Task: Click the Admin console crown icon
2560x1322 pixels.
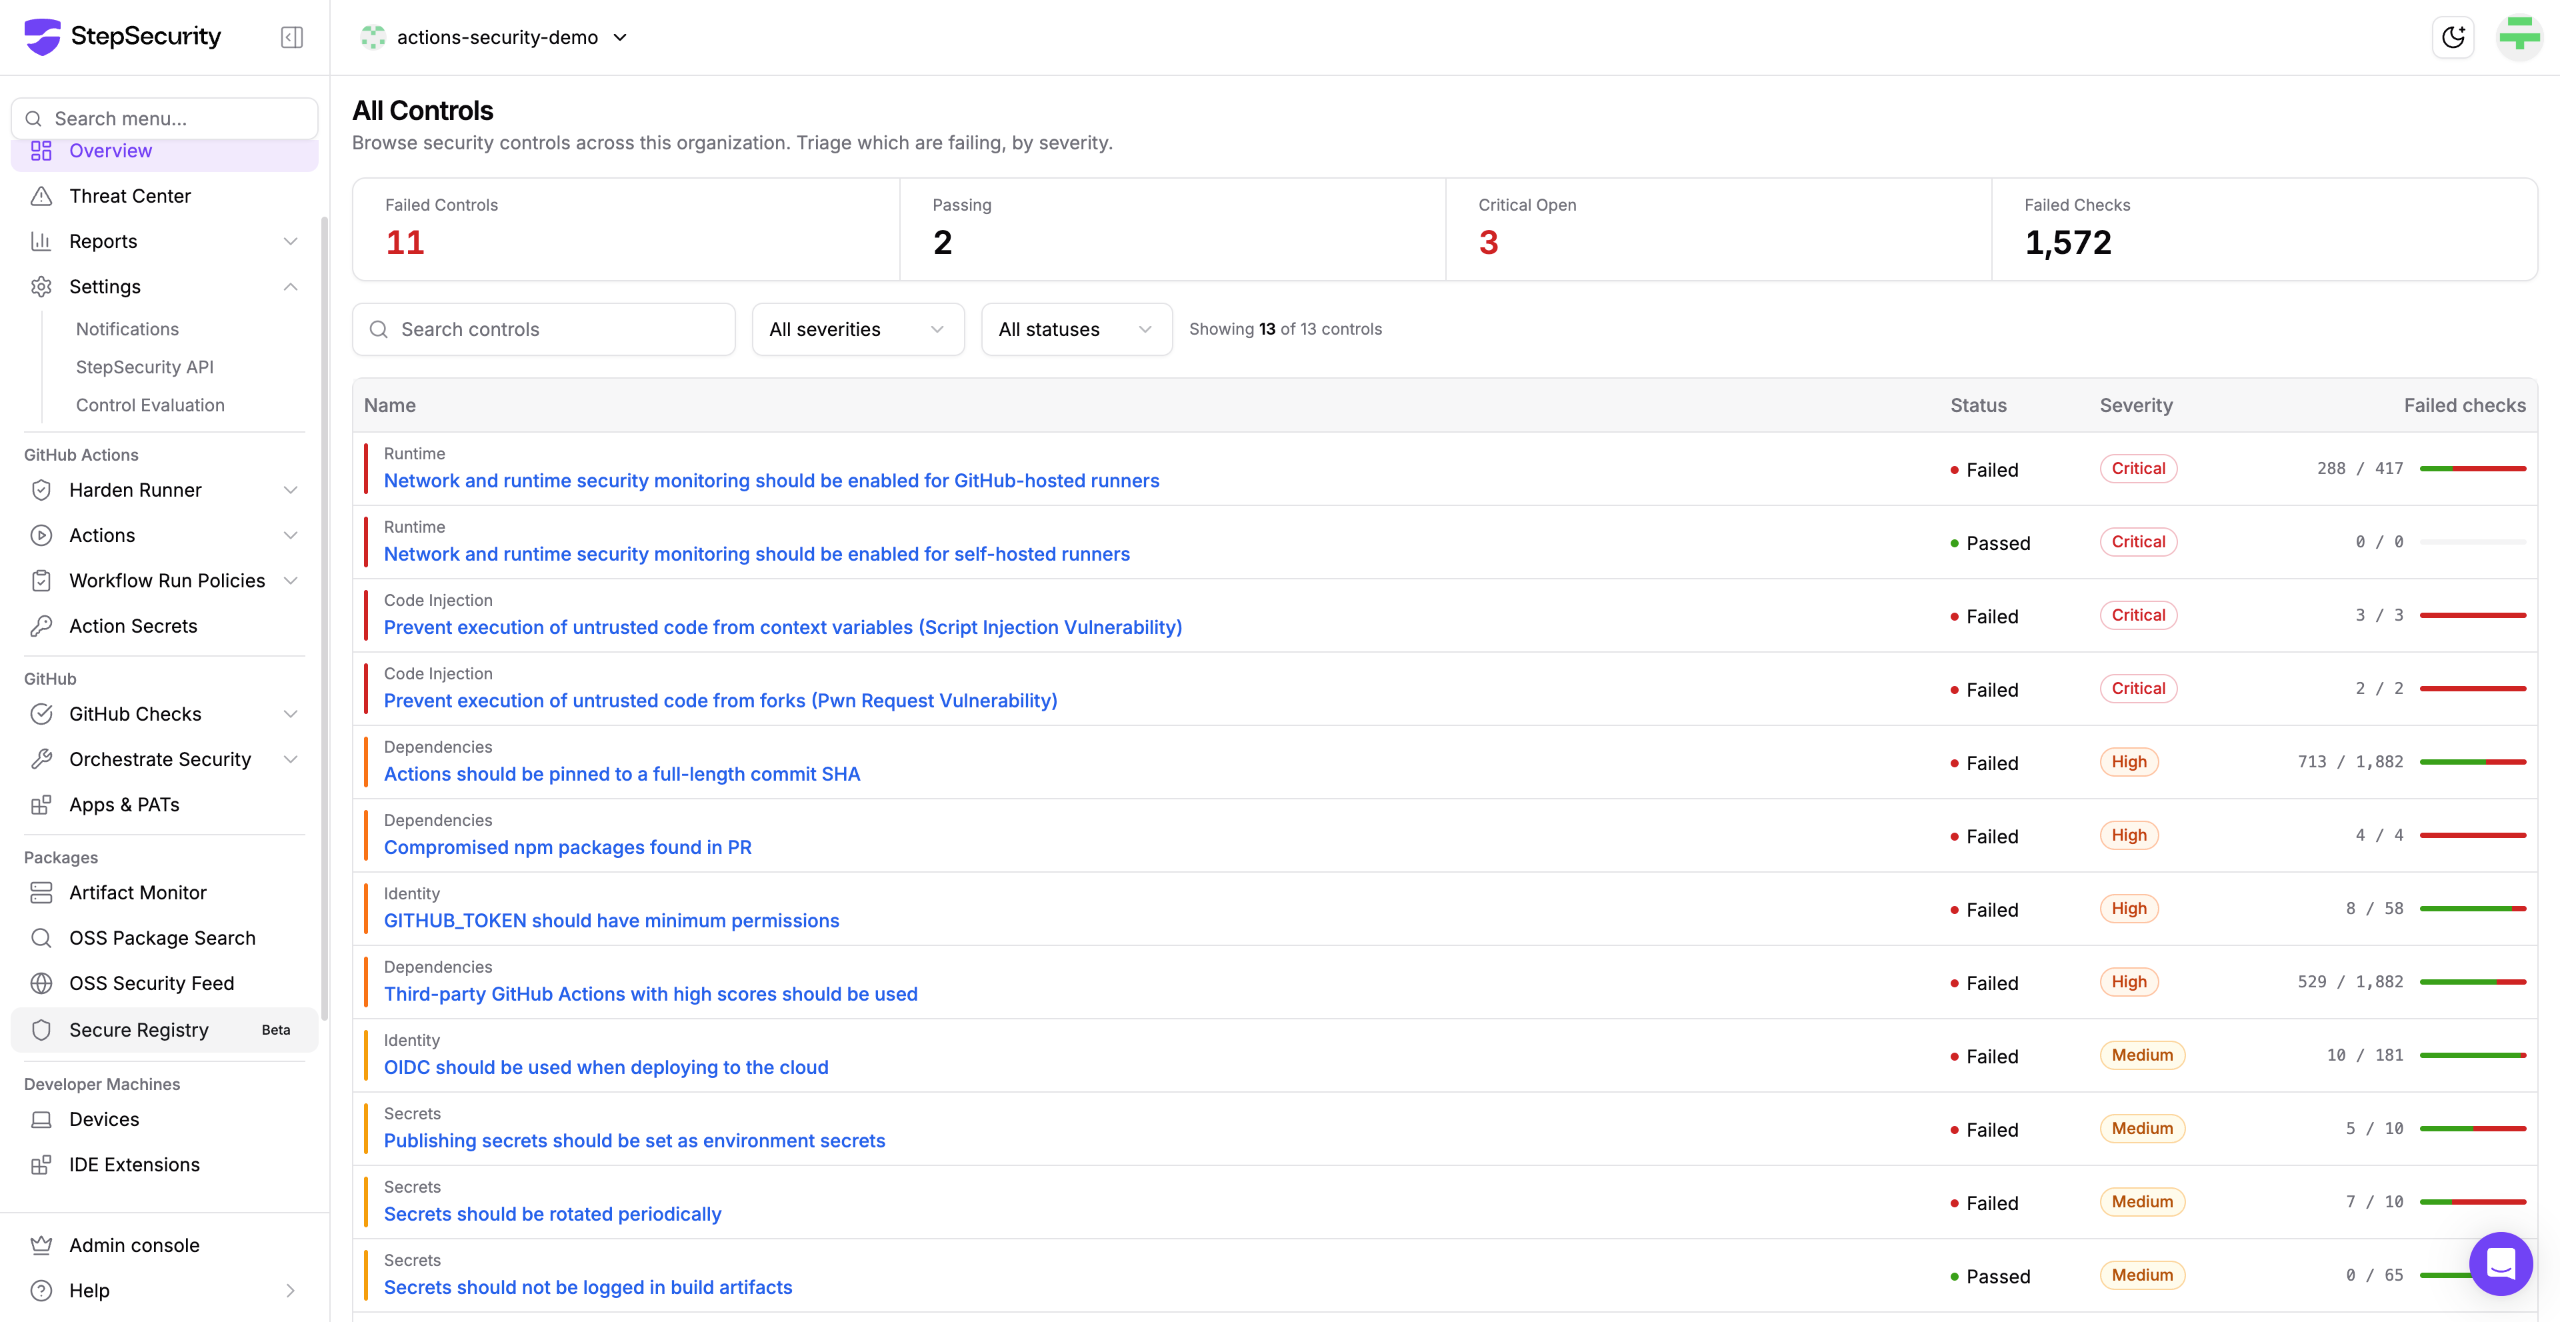Action: click(x=41, y=1246)
